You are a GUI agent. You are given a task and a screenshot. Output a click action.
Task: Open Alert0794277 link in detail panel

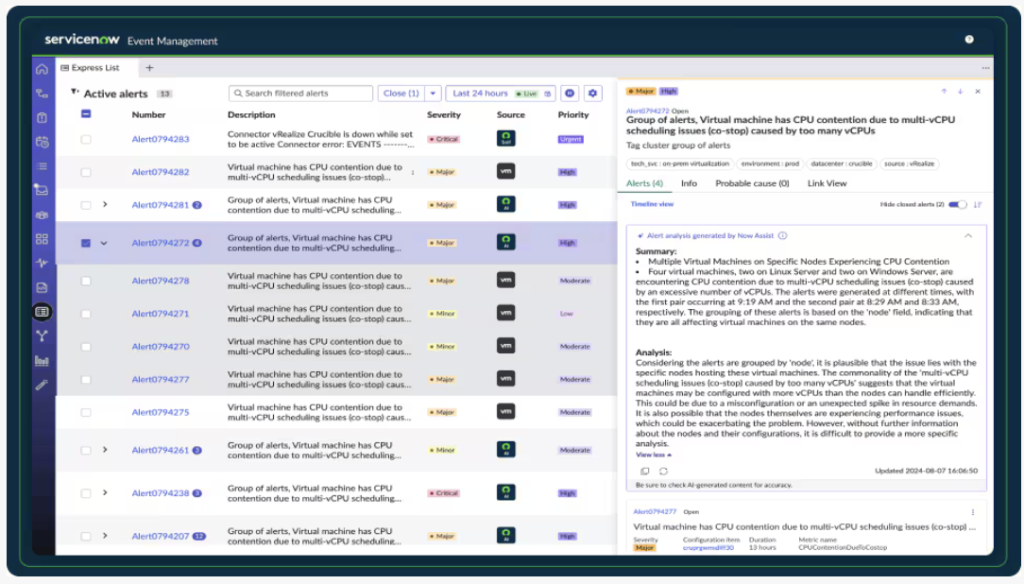(x=654, y=512)
